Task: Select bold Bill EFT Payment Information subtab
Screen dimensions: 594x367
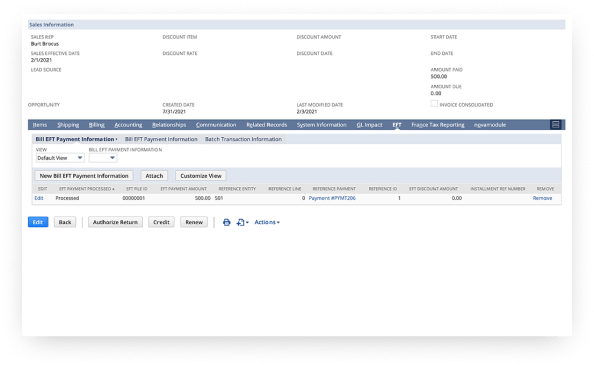Action: point(76,139)
